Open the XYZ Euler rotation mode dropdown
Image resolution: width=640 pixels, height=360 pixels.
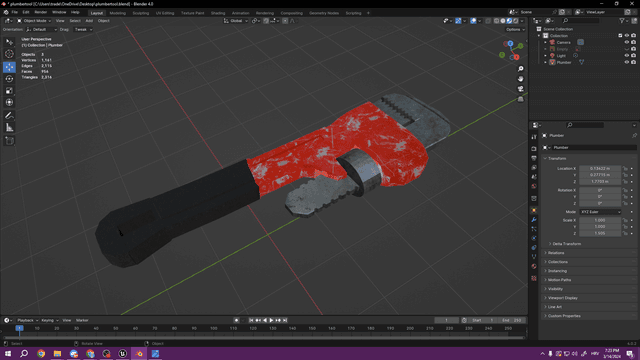pos(600,212)
